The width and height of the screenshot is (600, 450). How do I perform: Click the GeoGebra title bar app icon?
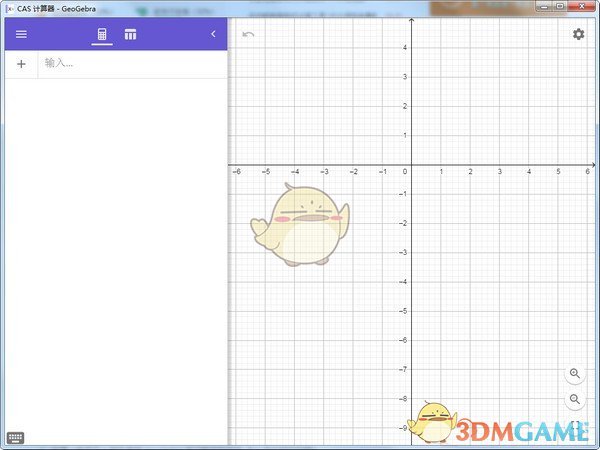point(10,8)
